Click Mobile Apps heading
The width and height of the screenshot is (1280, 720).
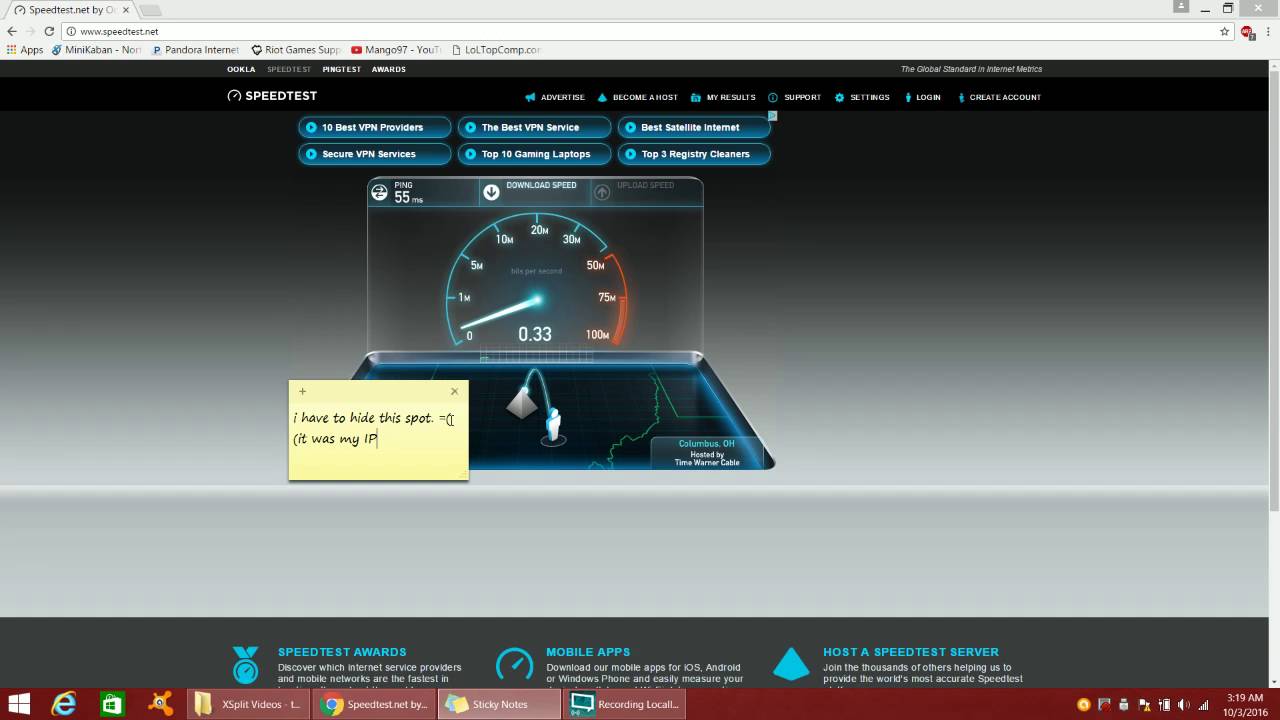click(588, 652)
